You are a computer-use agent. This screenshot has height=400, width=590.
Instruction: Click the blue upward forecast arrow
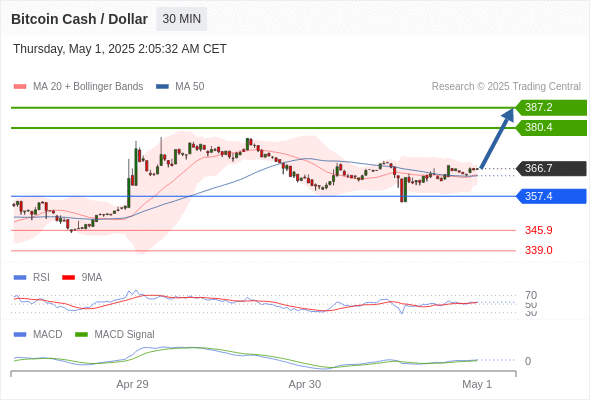[x=497, y=138]
